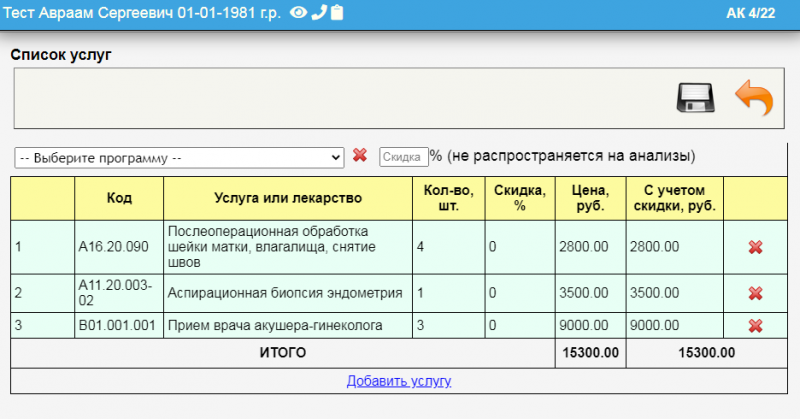The image size is (800, 419).
Task: Delete service row A16.20.090
Action: (x=755, y=247)
